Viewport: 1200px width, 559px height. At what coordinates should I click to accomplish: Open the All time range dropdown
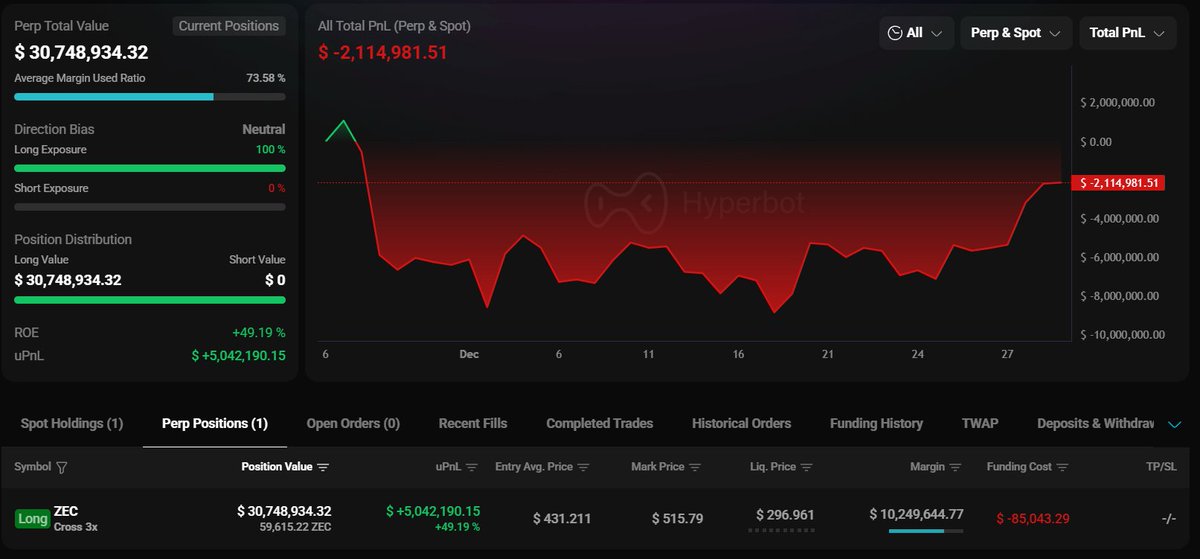(914, 33)
